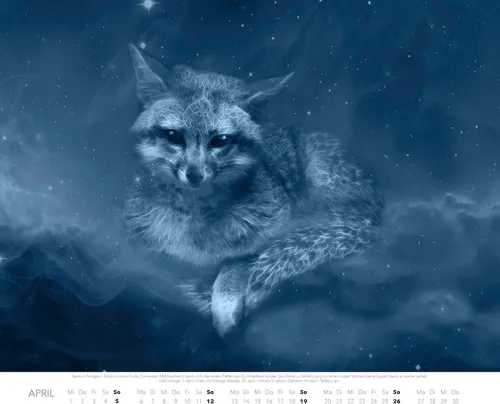Click the fox's hanging front paw
This screenshot has height=404, width=500.
pyautogui.click(x=227, y=302)
